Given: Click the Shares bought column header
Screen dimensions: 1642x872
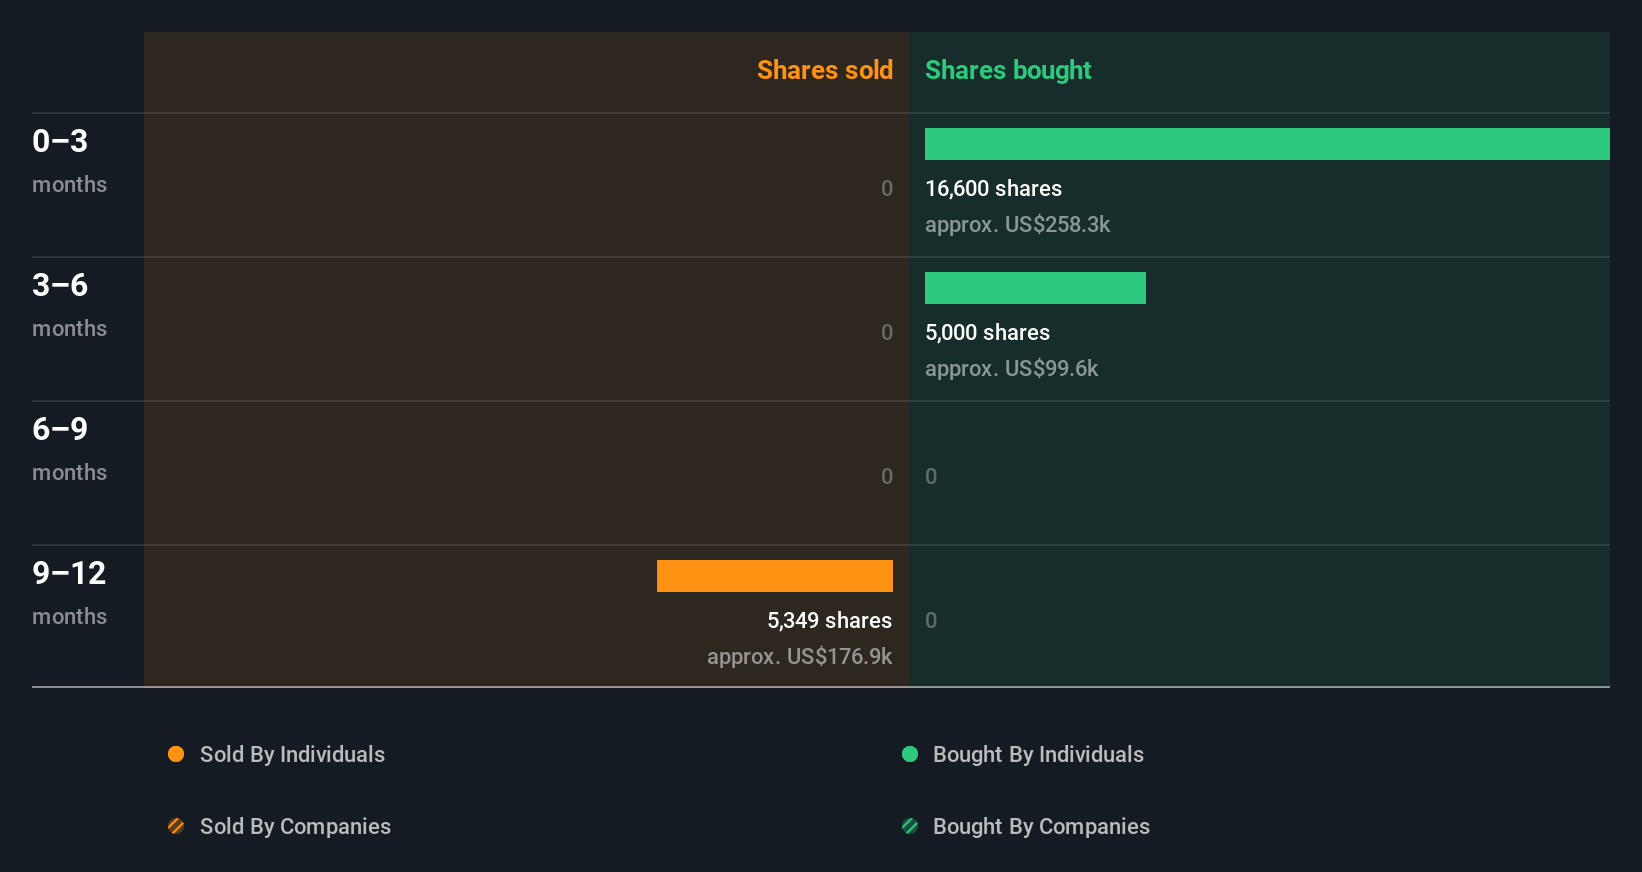Looking at the screenshot, I should pyautogui.click(x=1008, y=70).
